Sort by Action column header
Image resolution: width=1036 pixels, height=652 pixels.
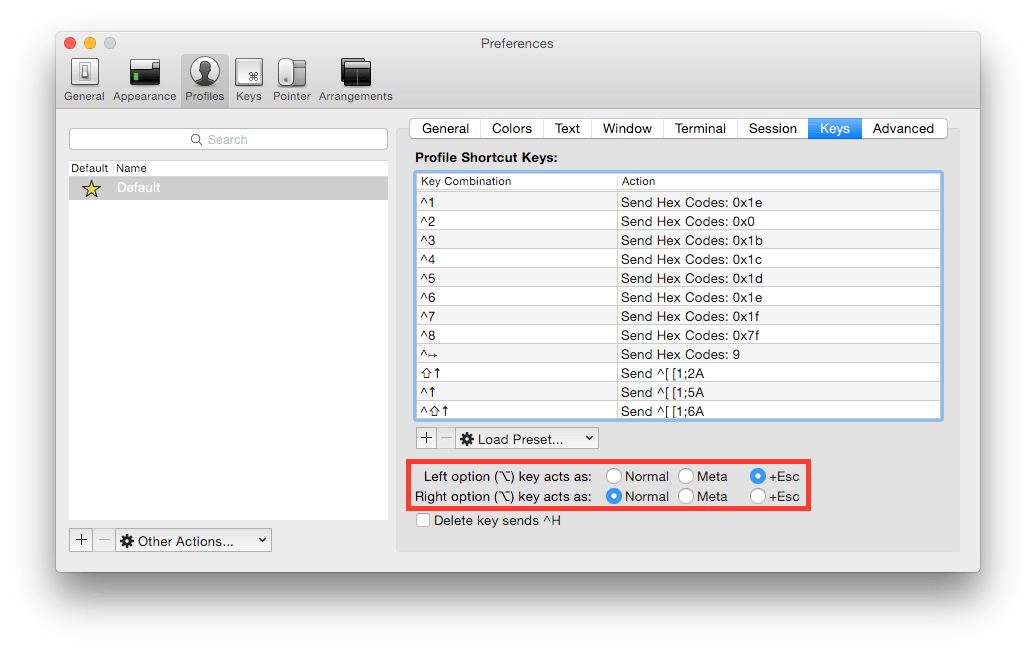click(x=779, y=181)
